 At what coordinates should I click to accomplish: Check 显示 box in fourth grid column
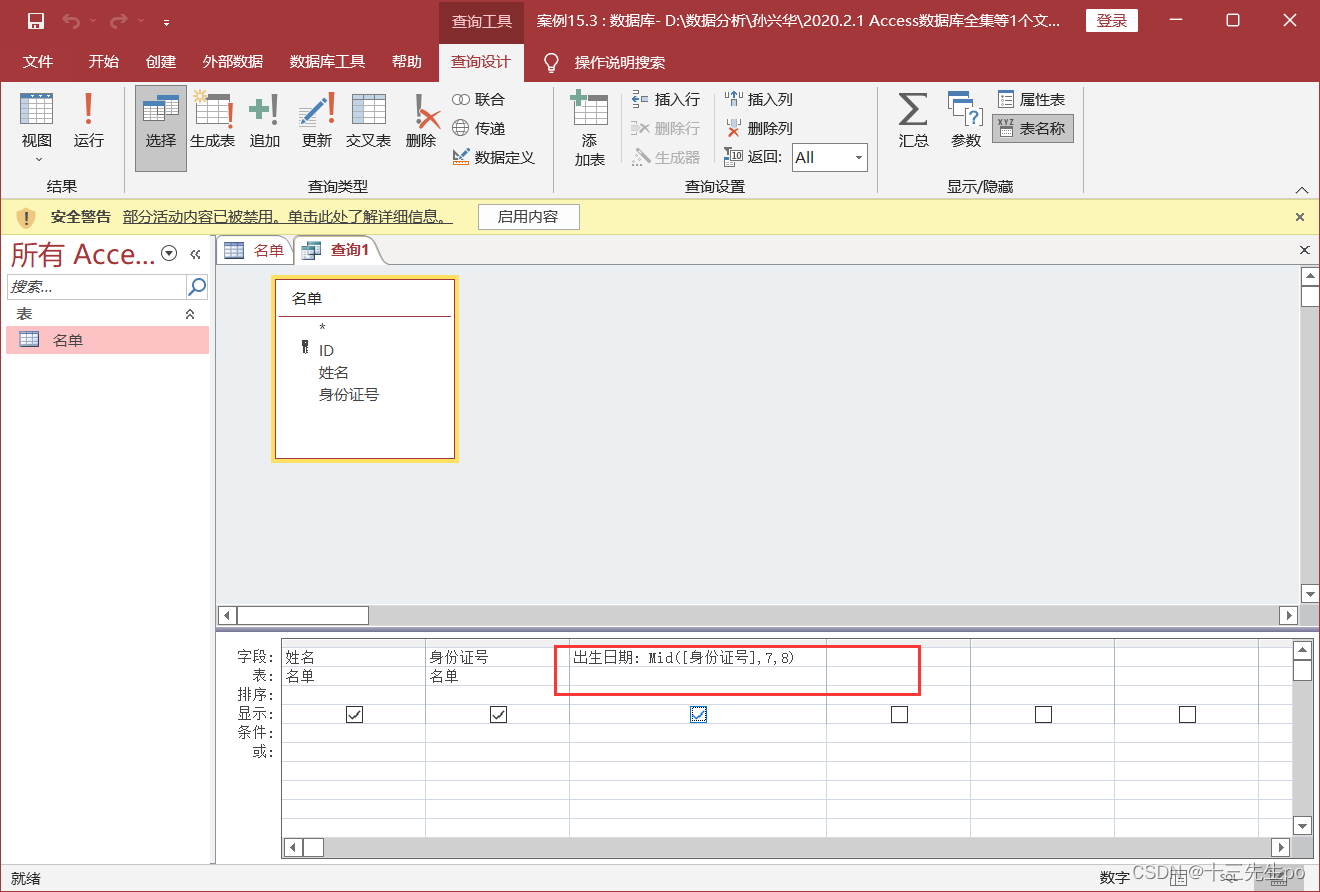tap(899, 714)
